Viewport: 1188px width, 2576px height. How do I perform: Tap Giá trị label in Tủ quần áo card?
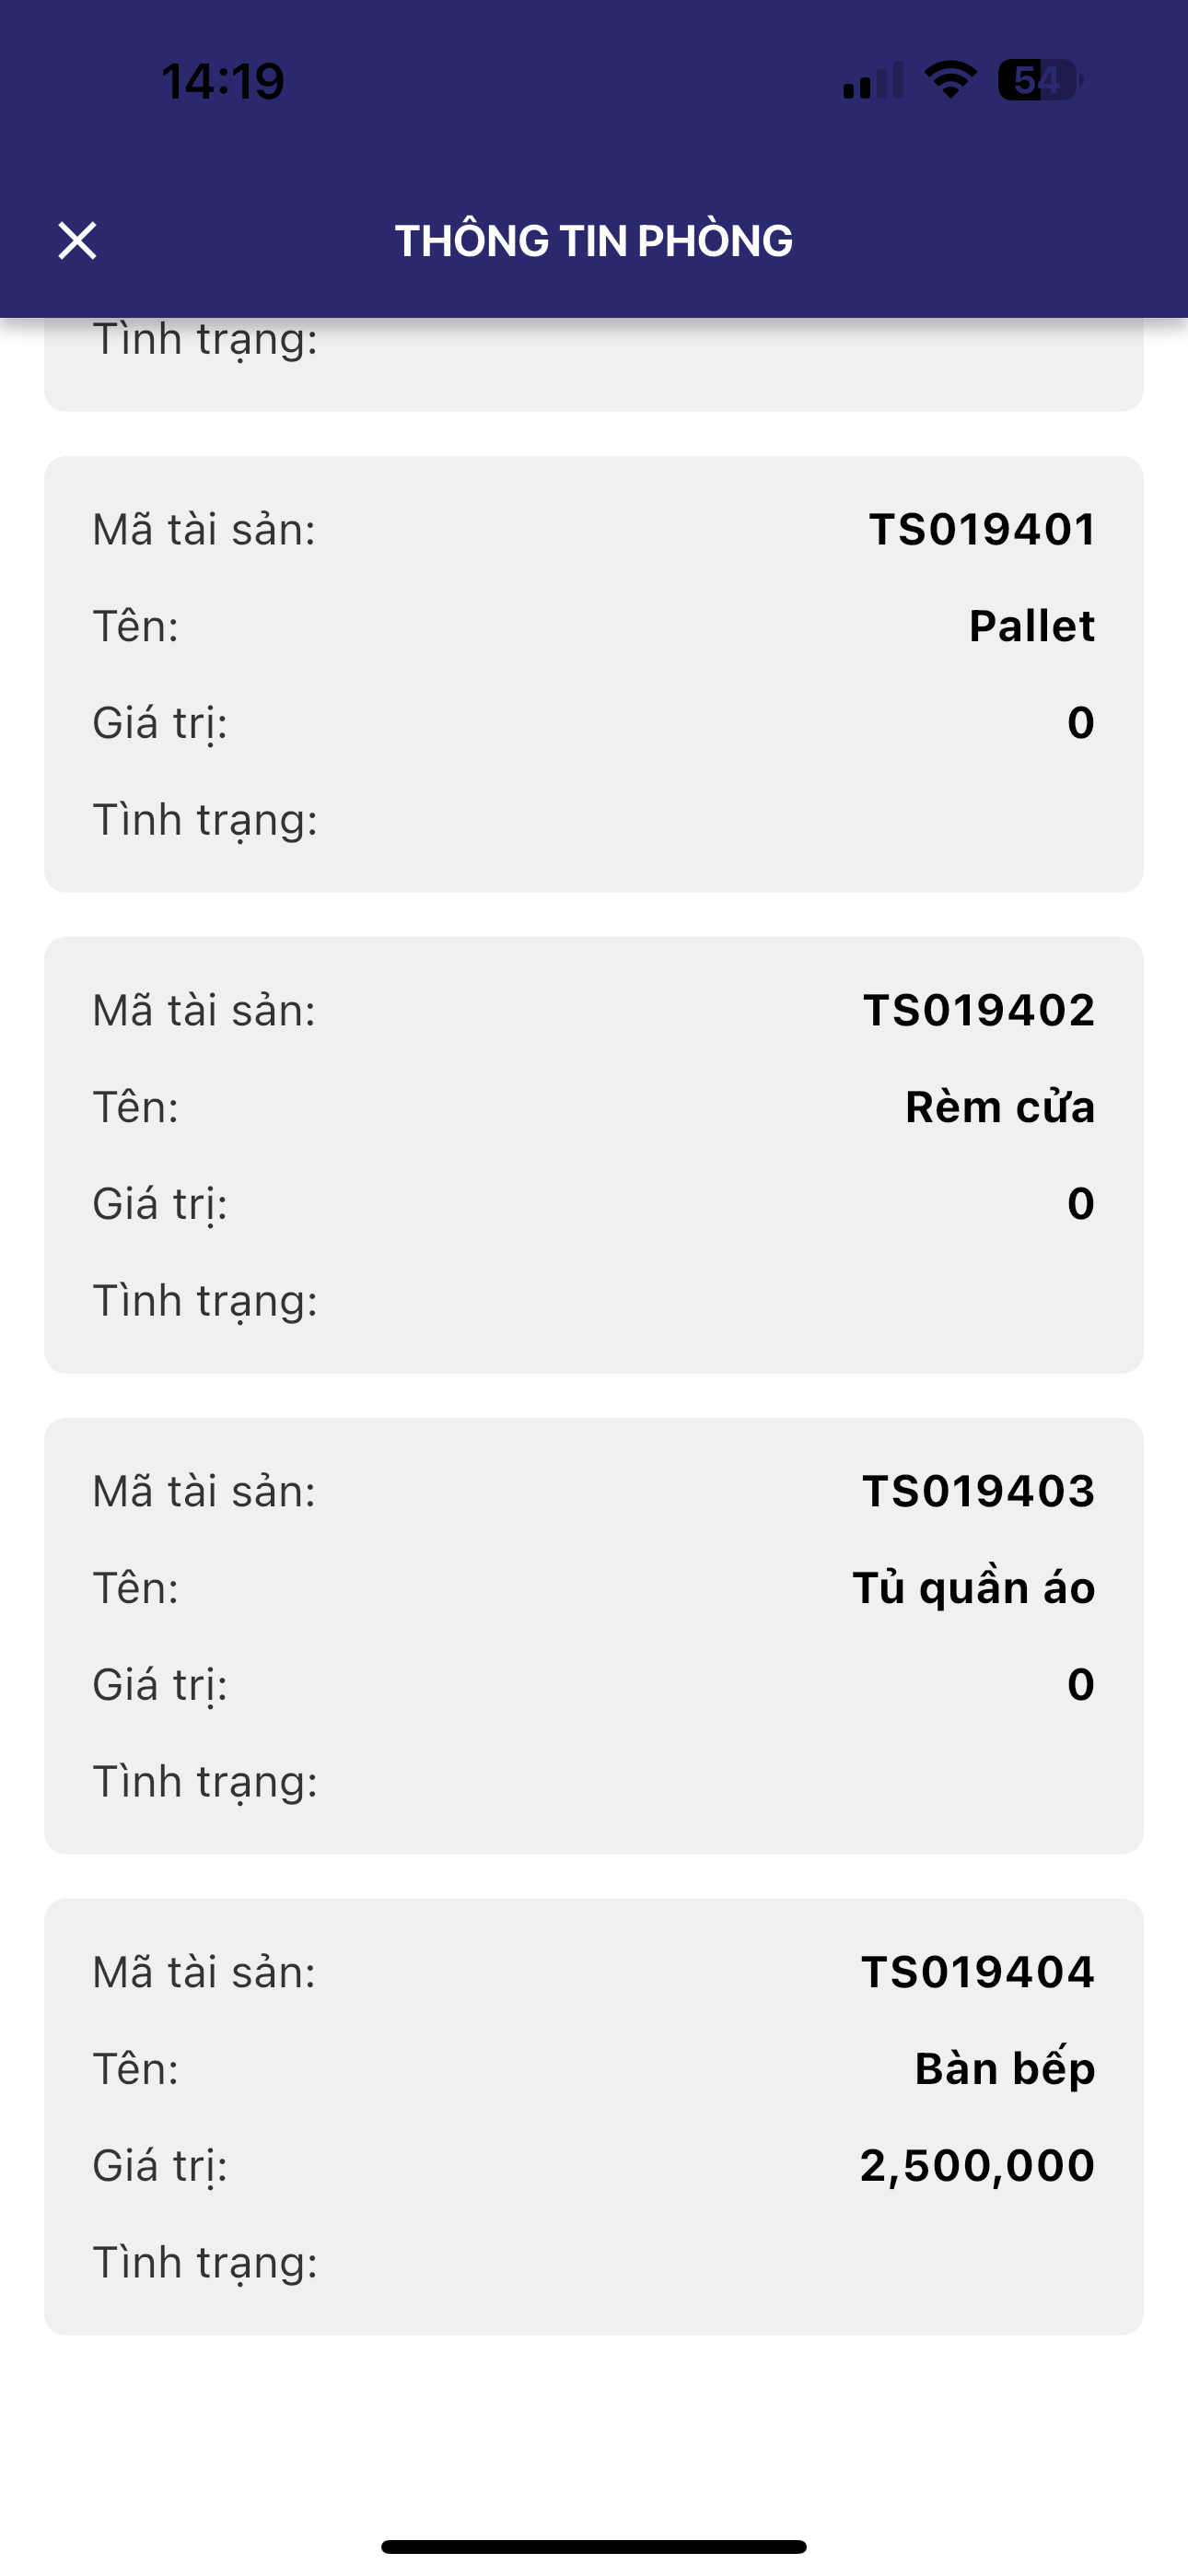pos(160,1685)
